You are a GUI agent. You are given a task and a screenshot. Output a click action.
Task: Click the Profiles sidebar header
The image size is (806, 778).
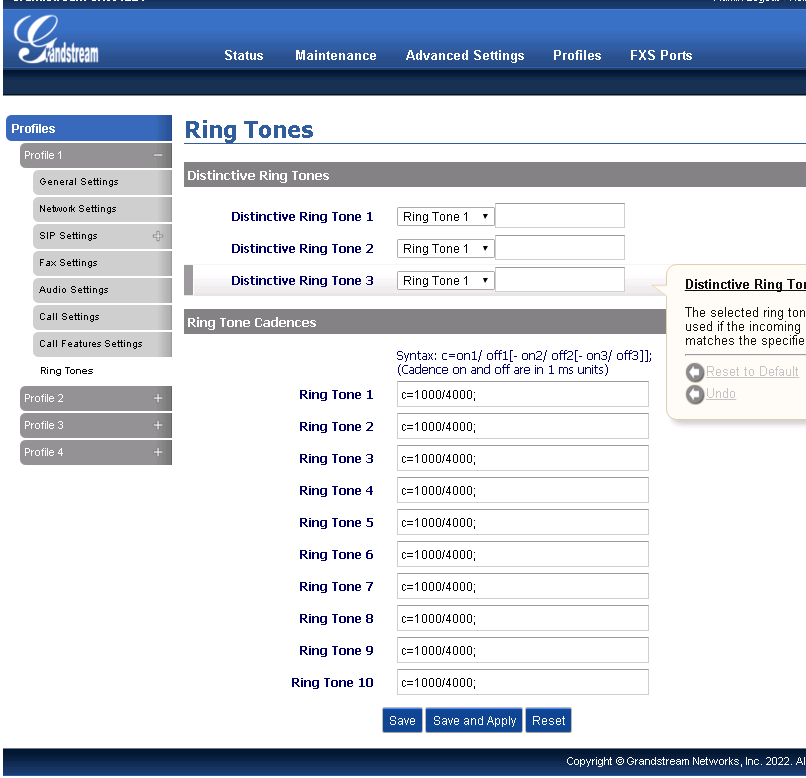point(89,128)
